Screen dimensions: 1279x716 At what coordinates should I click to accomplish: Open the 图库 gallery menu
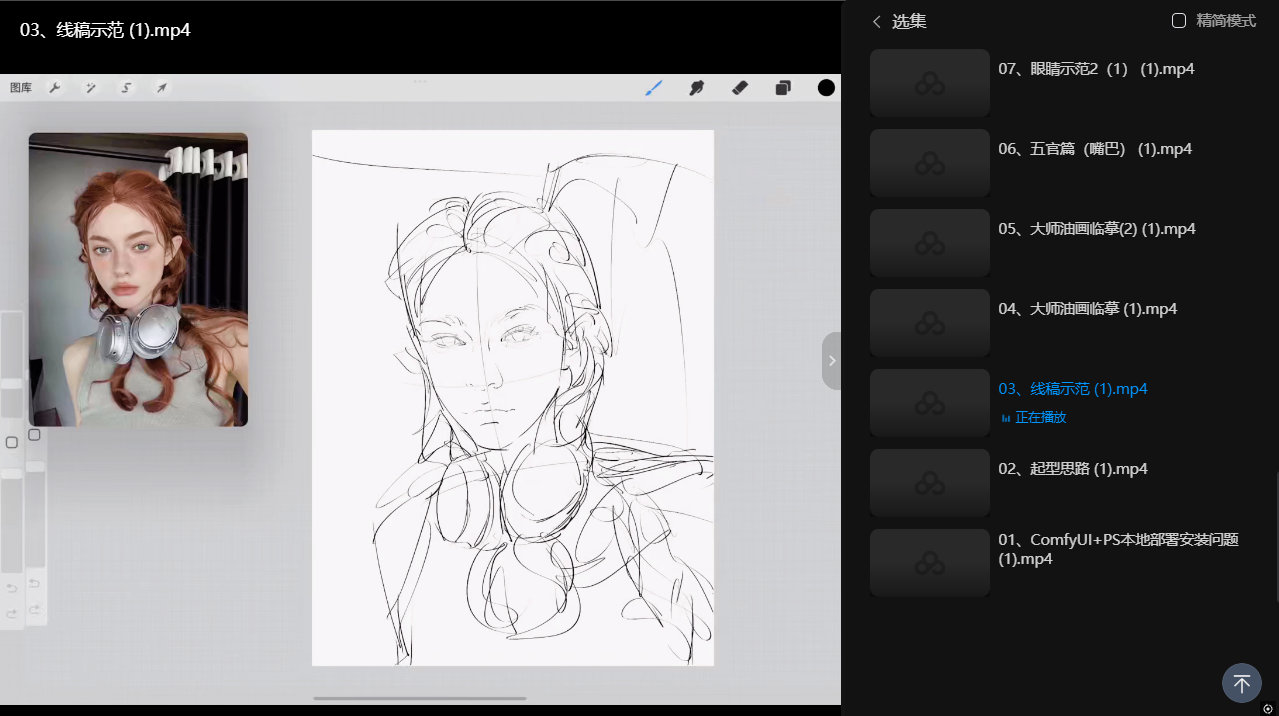coord(21,88)
